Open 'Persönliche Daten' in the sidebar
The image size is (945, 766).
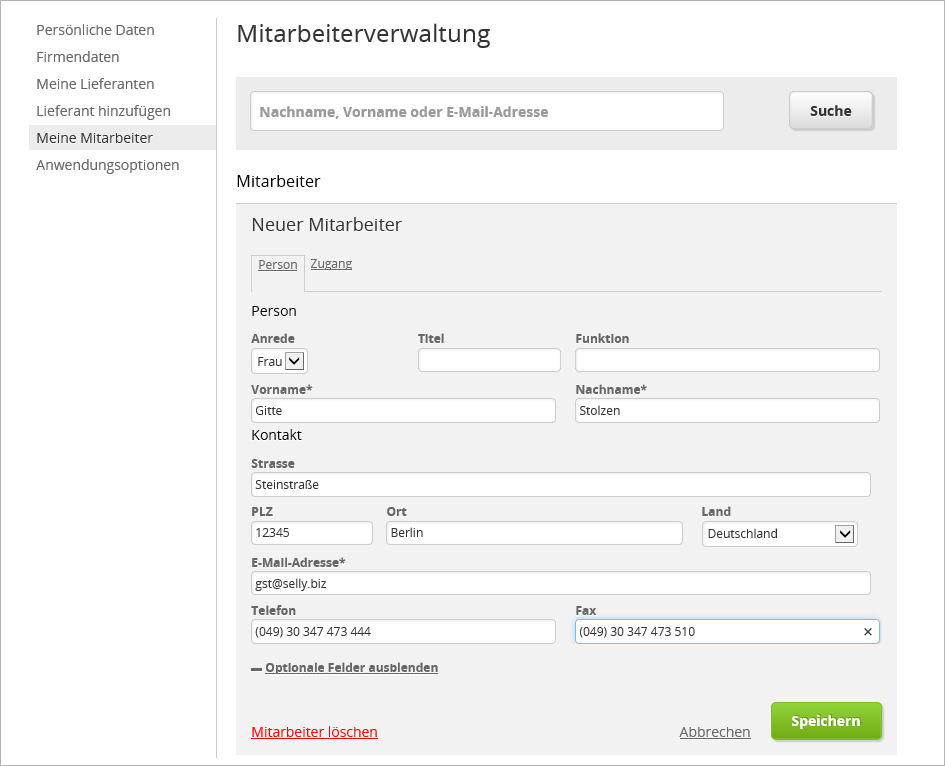(x=95, y=30)
